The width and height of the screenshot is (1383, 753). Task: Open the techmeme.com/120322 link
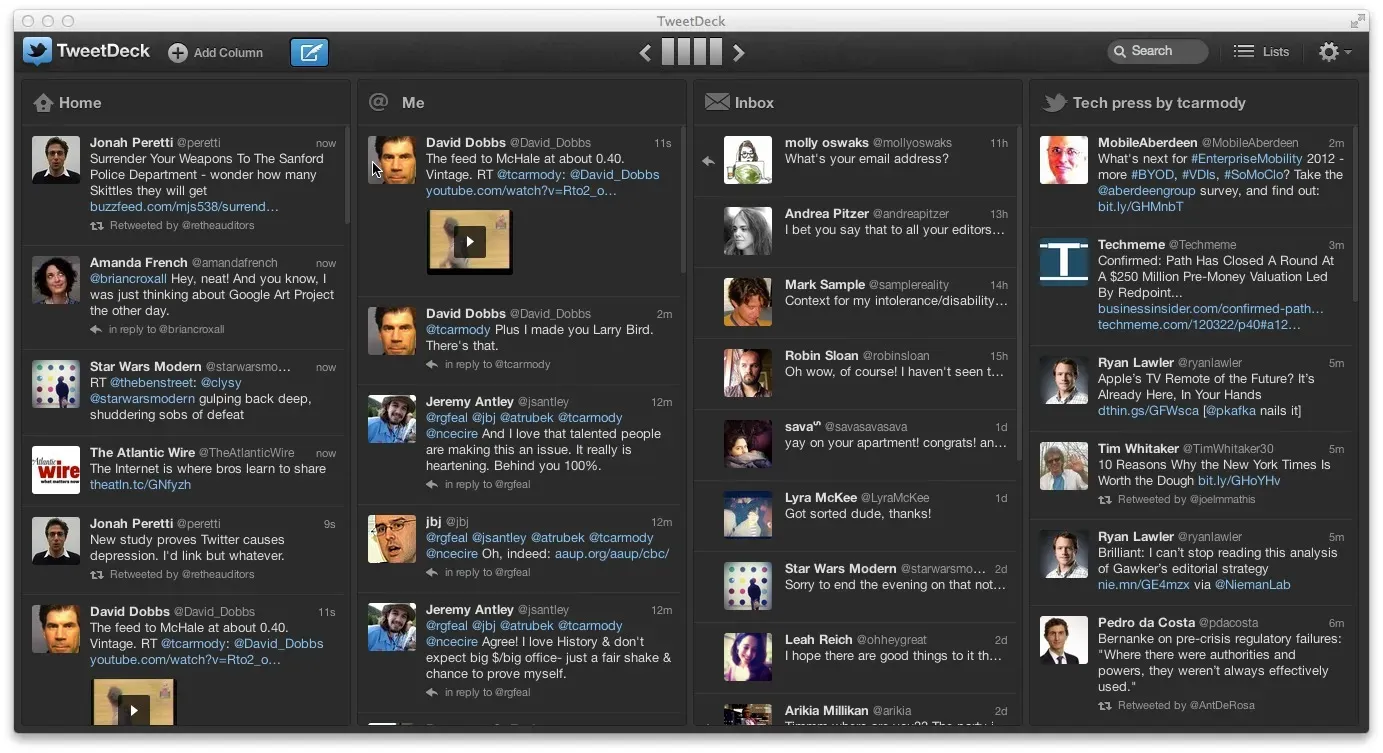pyautogui.click(x=1200, y=325)
